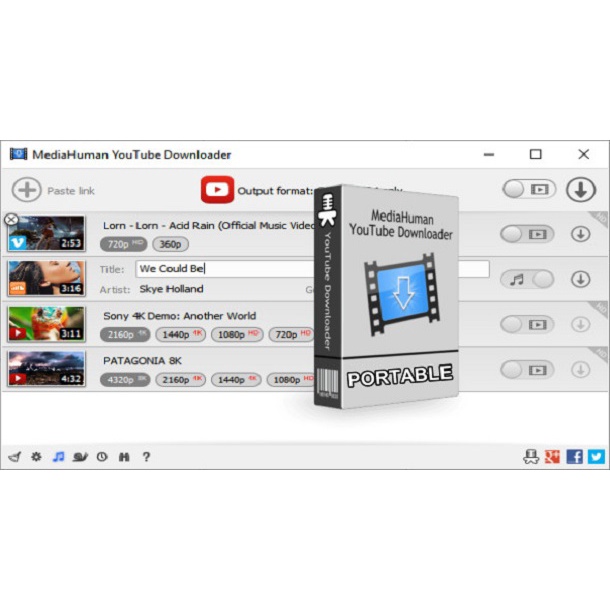The height and width of the screenshot is (610, 610).
Task: Click the binoculars search icon
Action: point(124,457)
